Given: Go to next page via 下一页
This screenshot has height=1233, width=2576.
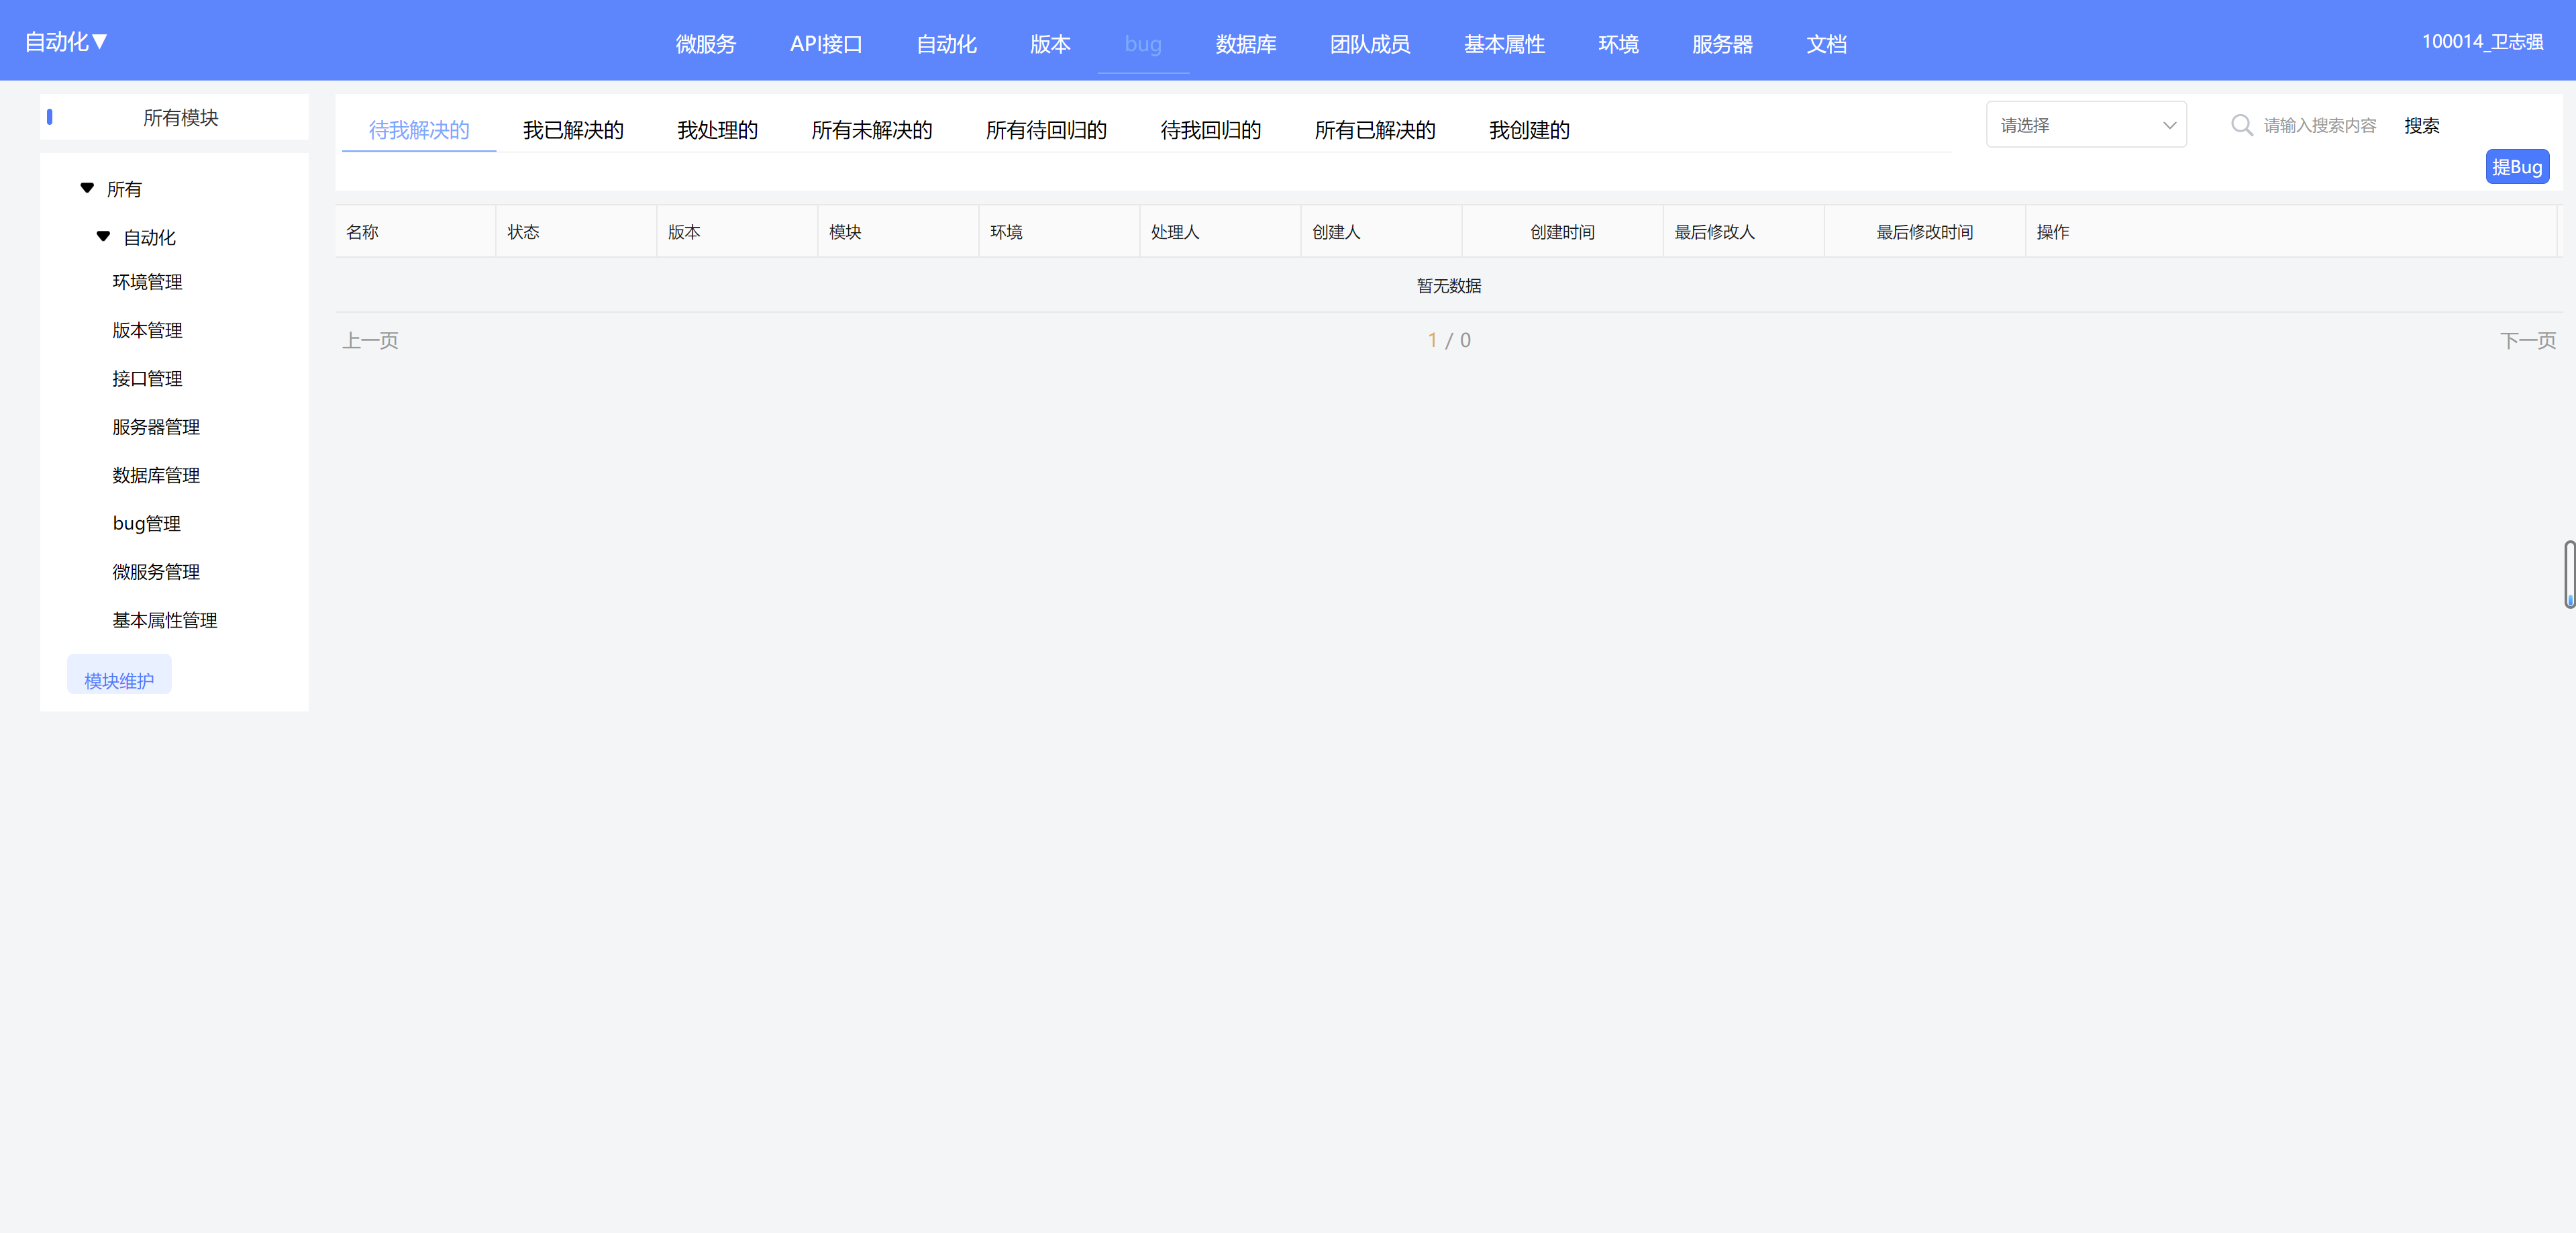Looking at the screenshot, I should (x=2527, y=340).
